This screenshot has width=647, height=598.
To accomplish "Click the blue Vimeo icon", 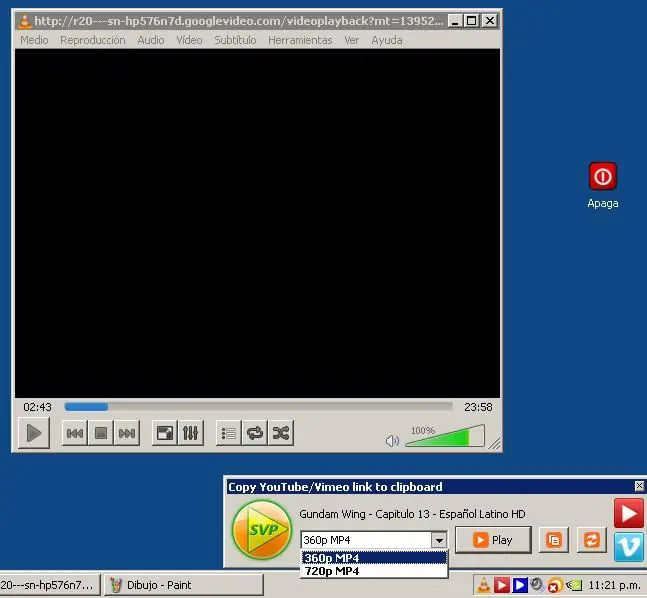I will tap(628, 547).
